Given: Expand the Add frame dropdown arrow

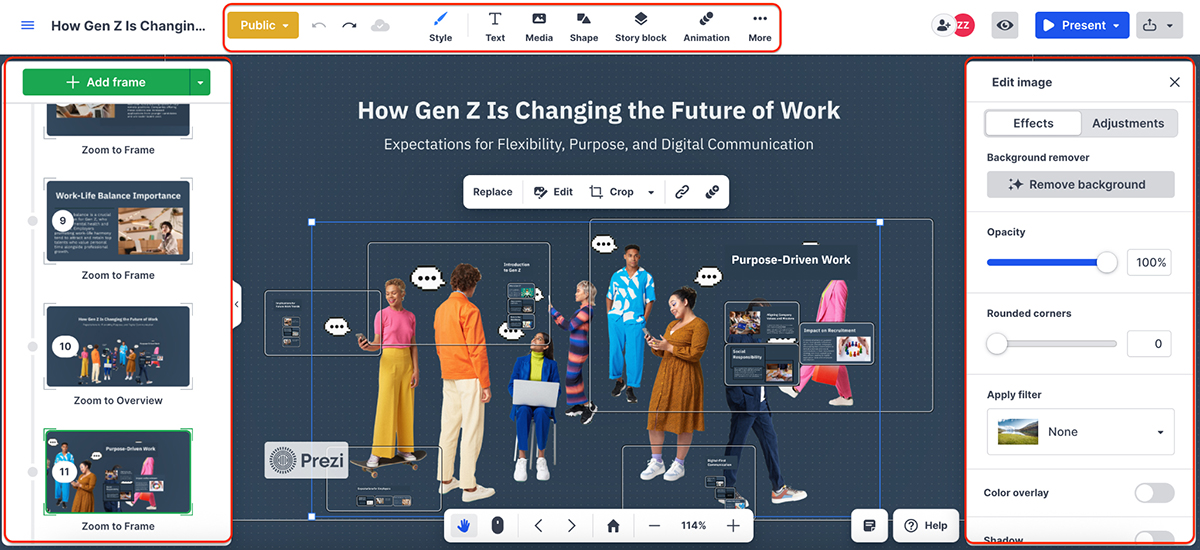Looking at the screenshot, I should (x=201, y=82).
